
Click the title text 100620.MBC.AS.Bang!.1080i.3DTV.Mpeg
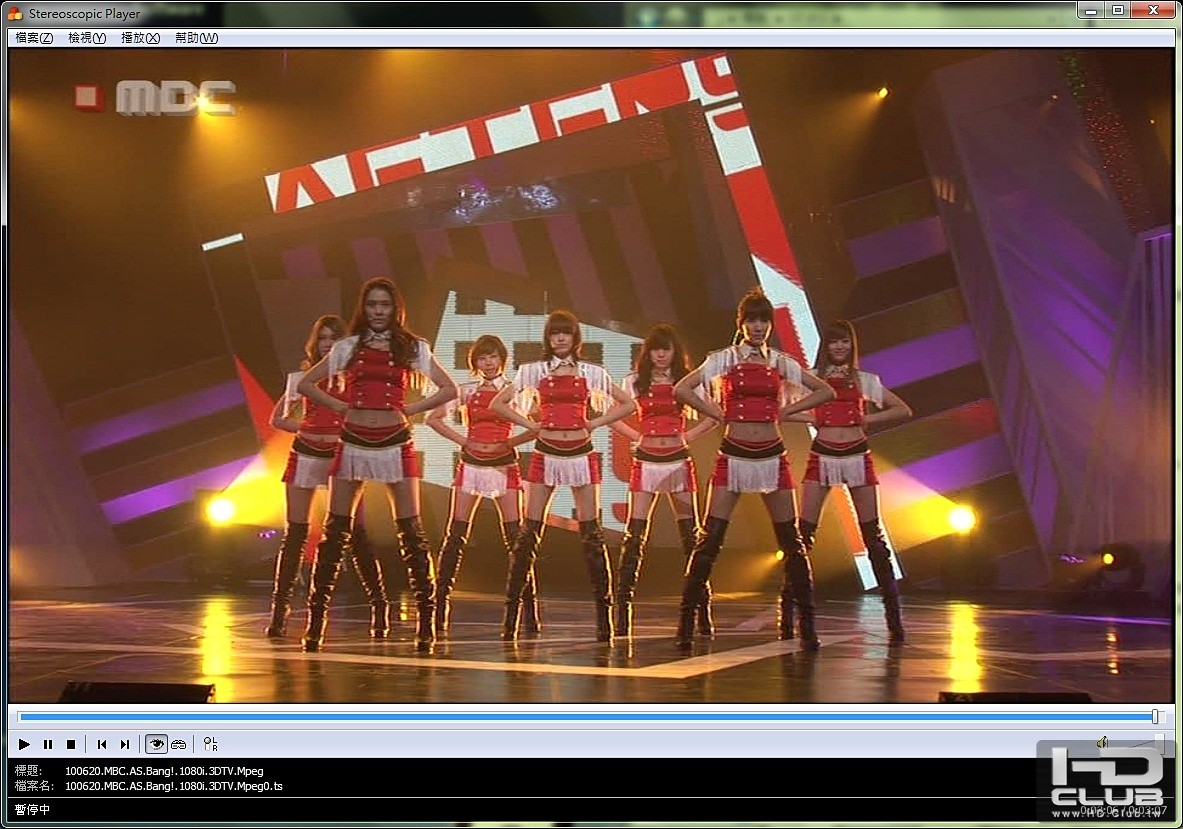(164, 771)
